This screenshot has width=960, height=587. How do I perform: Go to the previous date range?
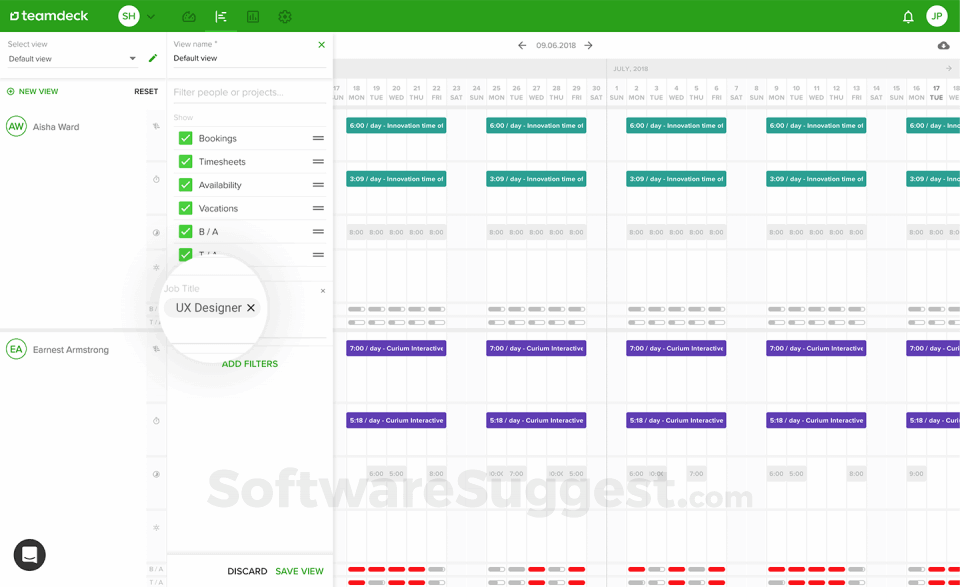[522, 45]
